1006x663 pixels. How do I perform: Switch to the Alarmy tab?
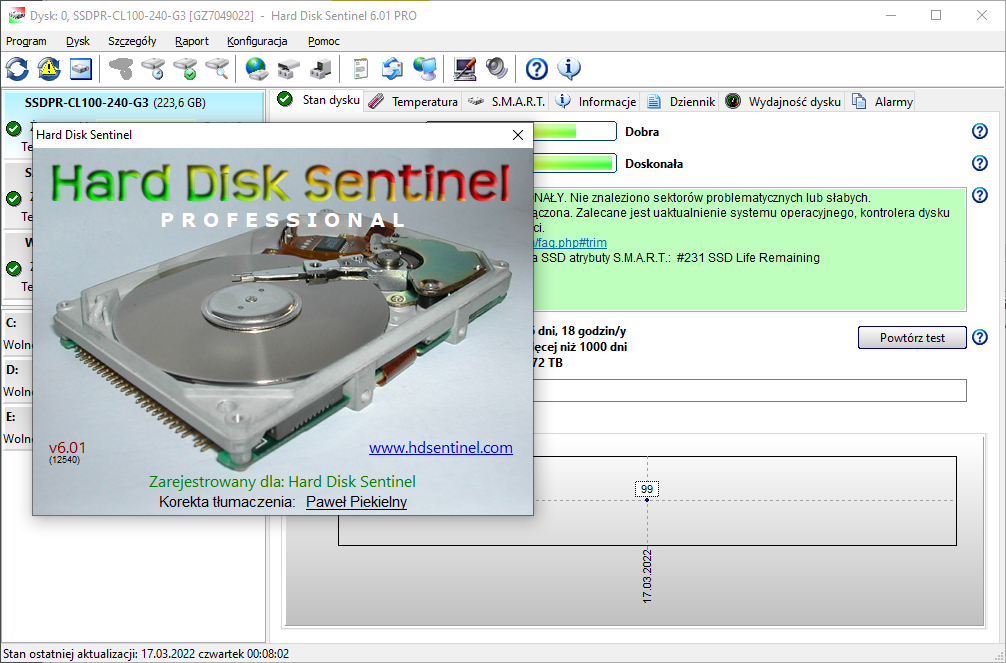[881, 101]
